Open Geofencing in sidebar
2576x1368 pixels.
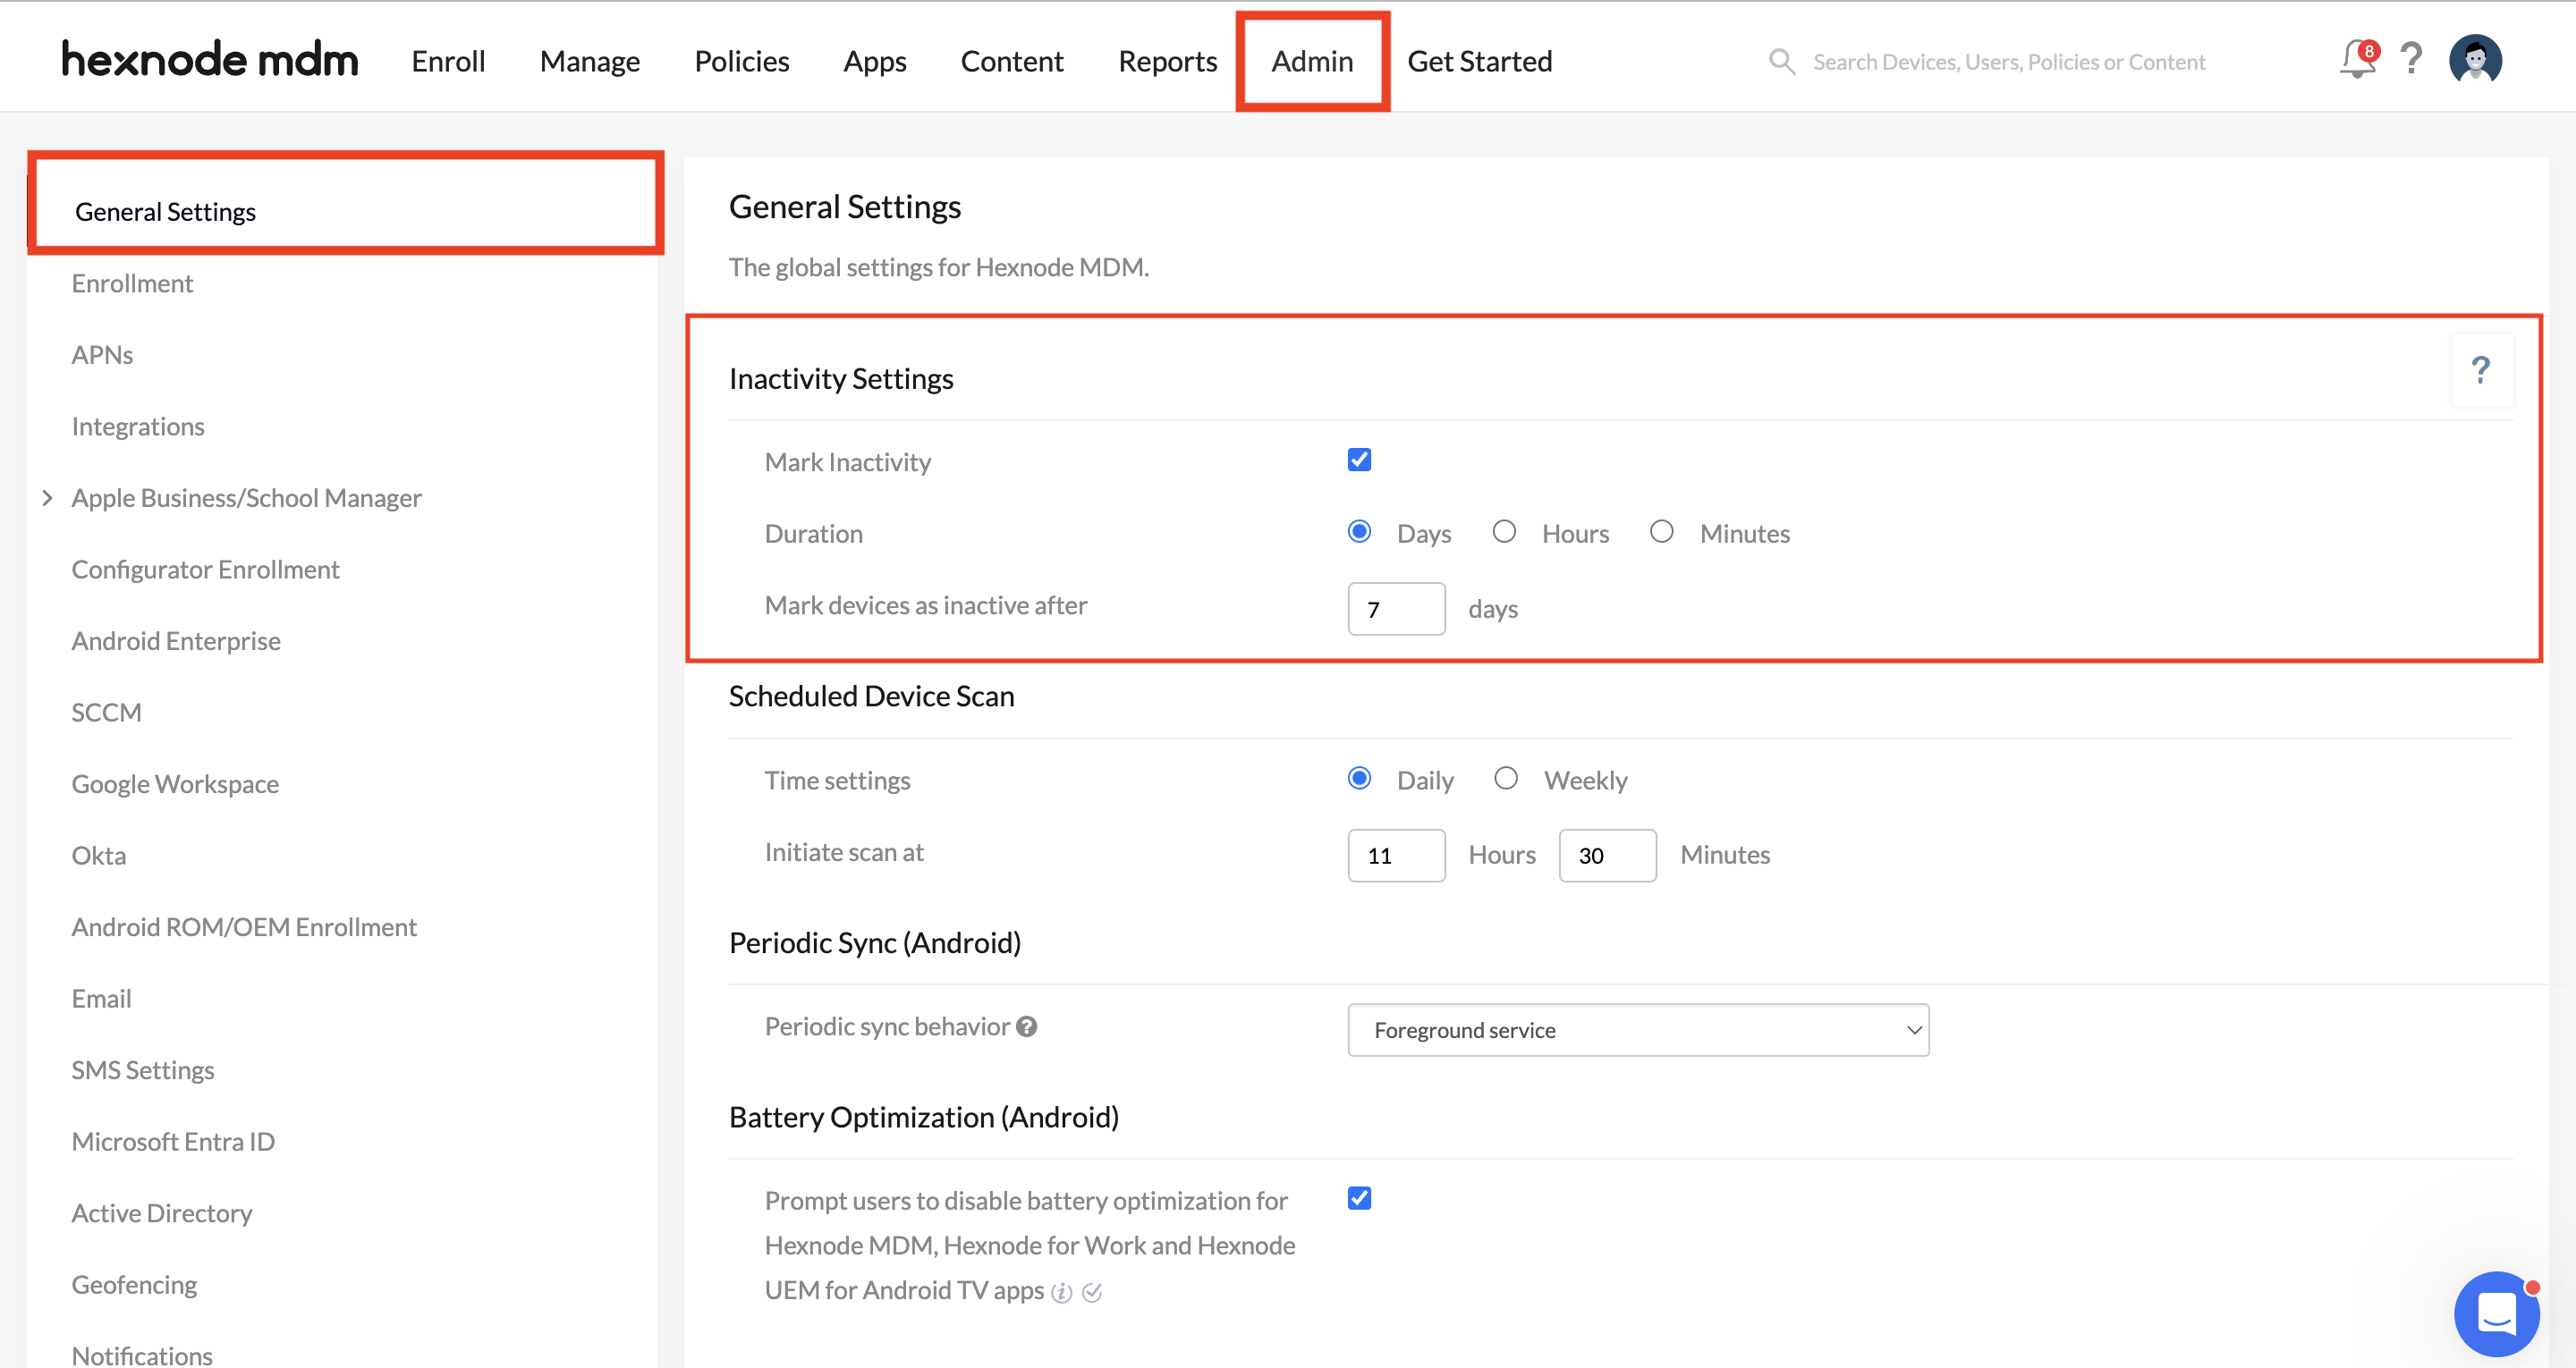click(x=134, y=1284)
